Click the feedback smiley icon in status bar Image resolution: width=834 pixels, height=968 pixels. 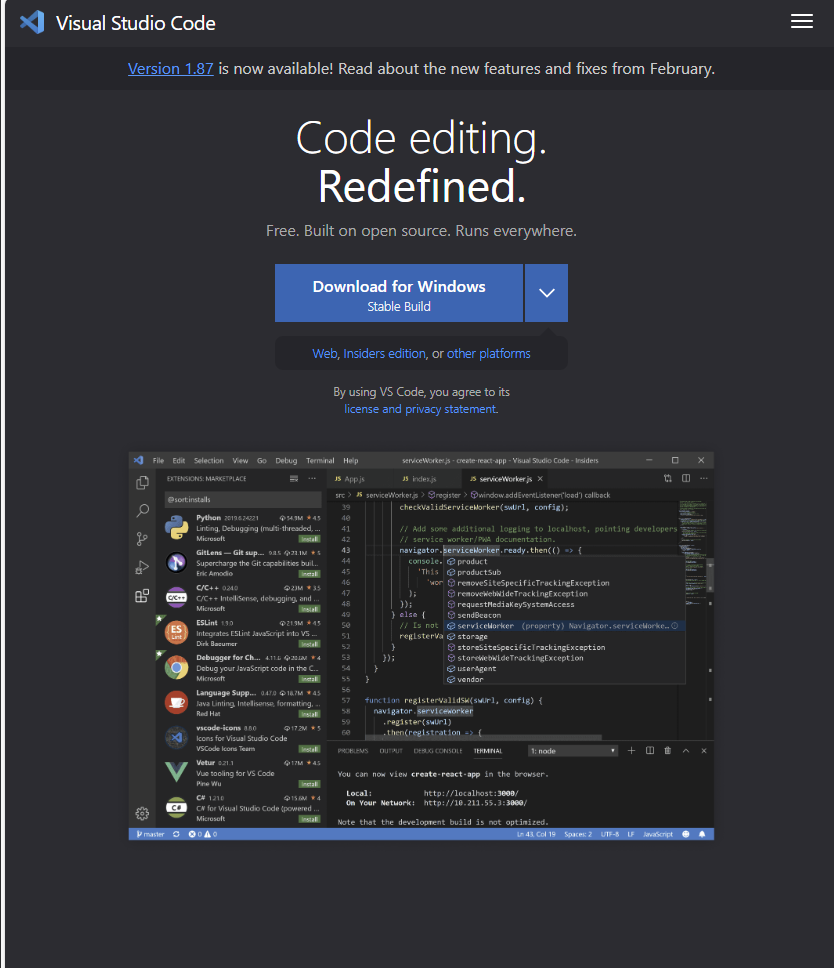[x=685, y=835]
